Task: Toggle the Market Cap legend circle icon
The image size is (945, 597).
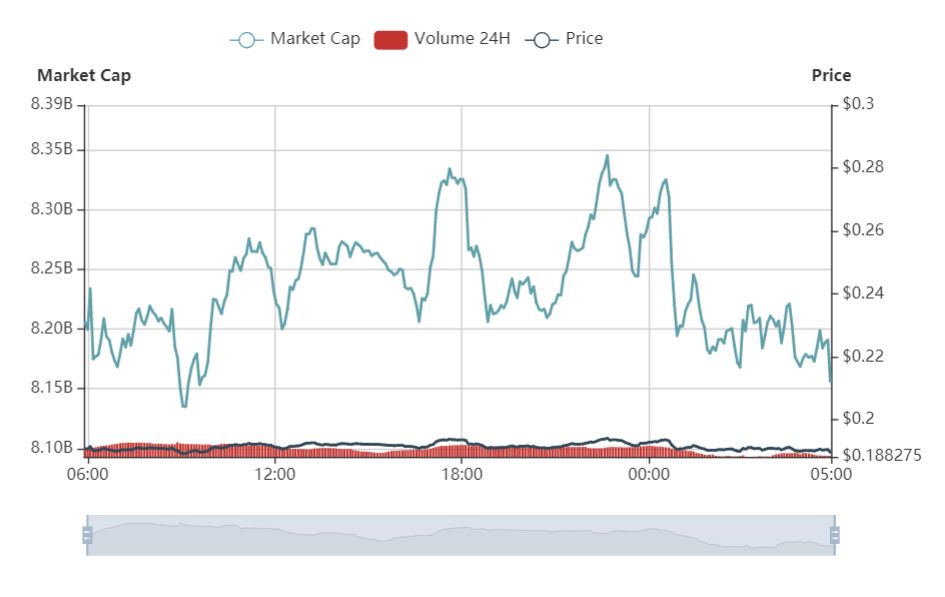Action: [x=246, y=40]
